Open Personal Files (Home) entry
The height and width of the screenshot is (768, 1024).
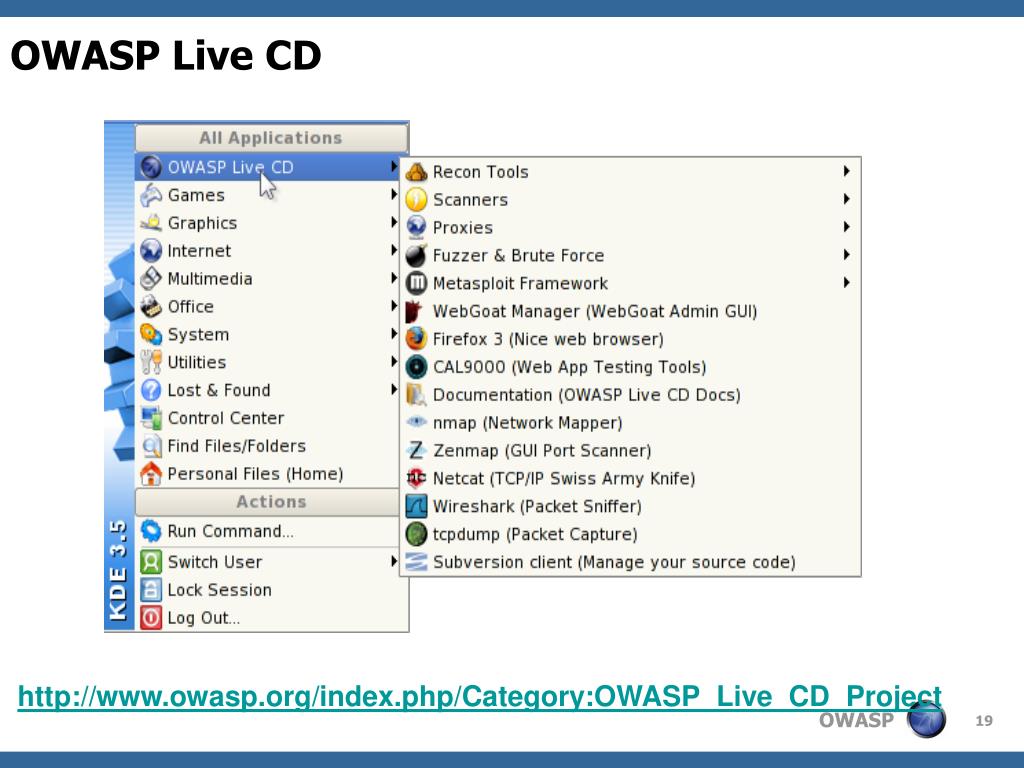click(x=268, y=473)
